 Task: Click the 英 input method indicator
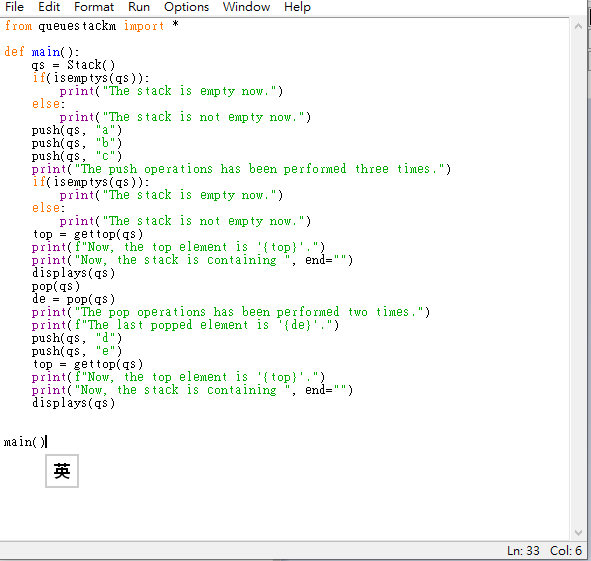(62, 471)
